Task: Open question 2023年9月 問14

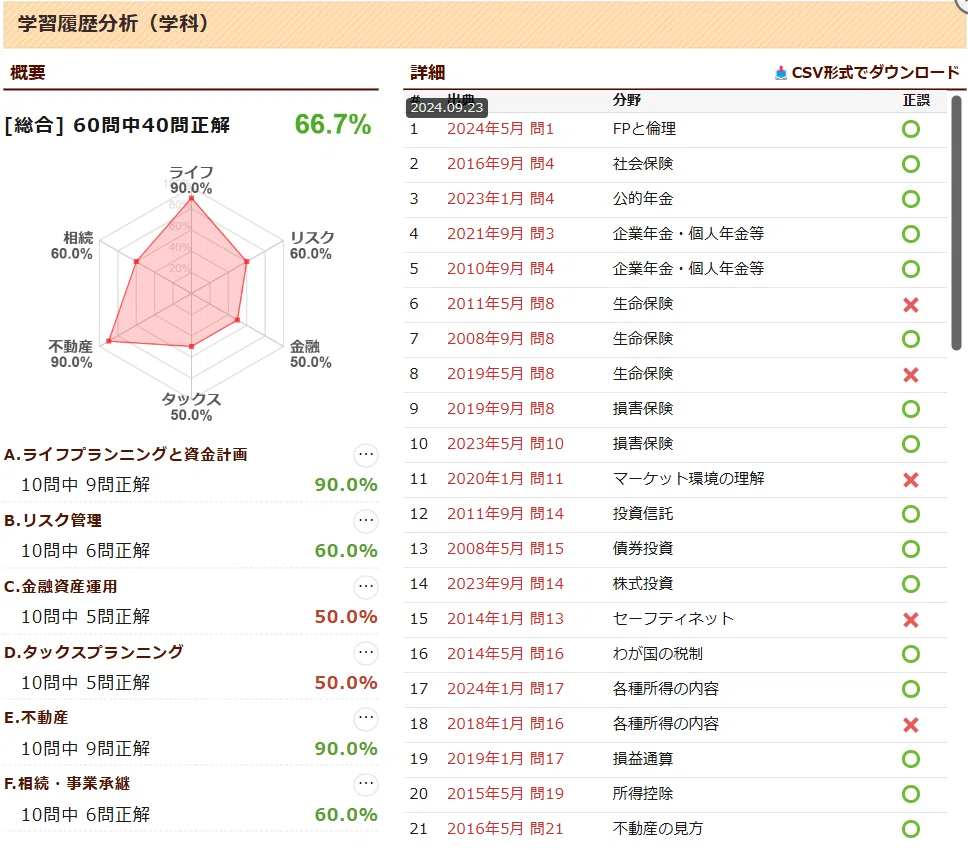Action: point(506,584)
